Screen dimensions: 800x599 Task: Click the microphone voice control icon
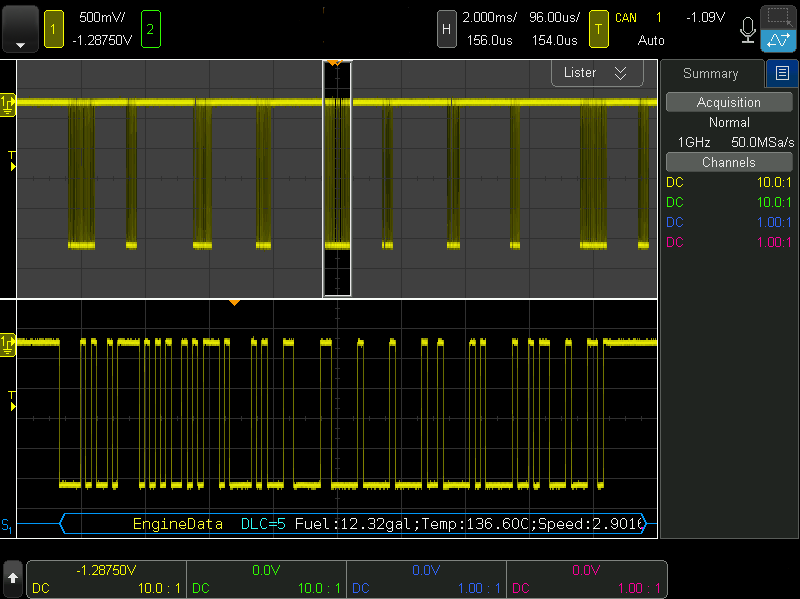coord(747,29)
